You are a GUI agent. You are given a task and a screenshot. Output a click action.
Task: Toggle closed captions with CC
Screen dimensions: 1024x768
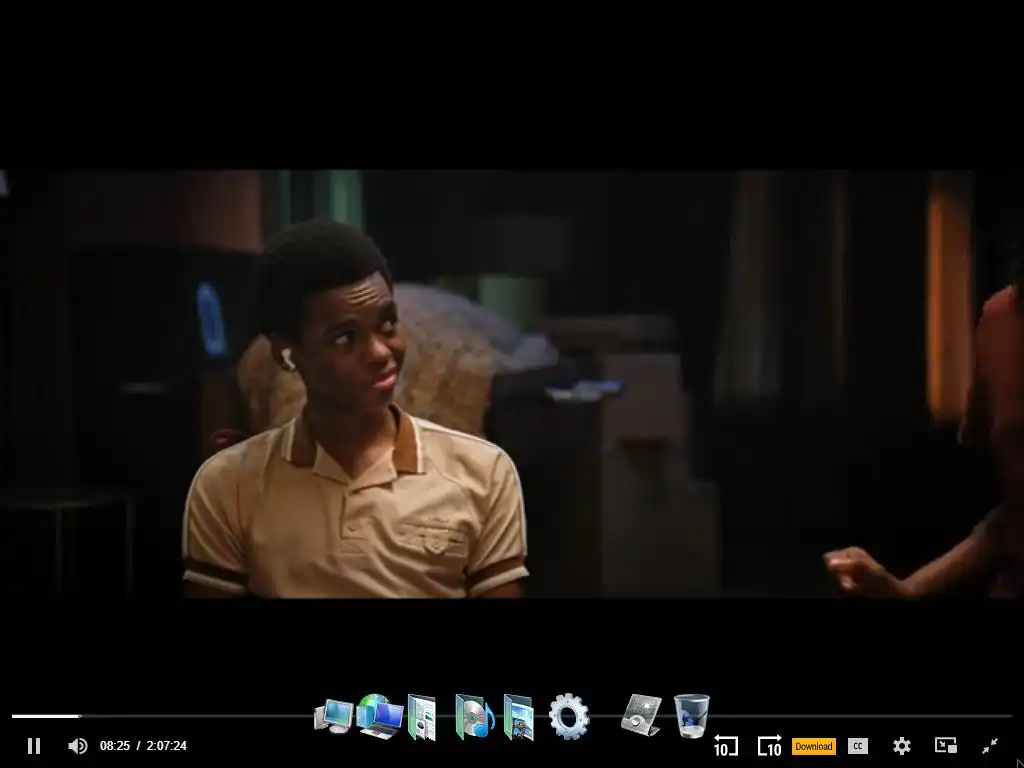pos(858,746)
